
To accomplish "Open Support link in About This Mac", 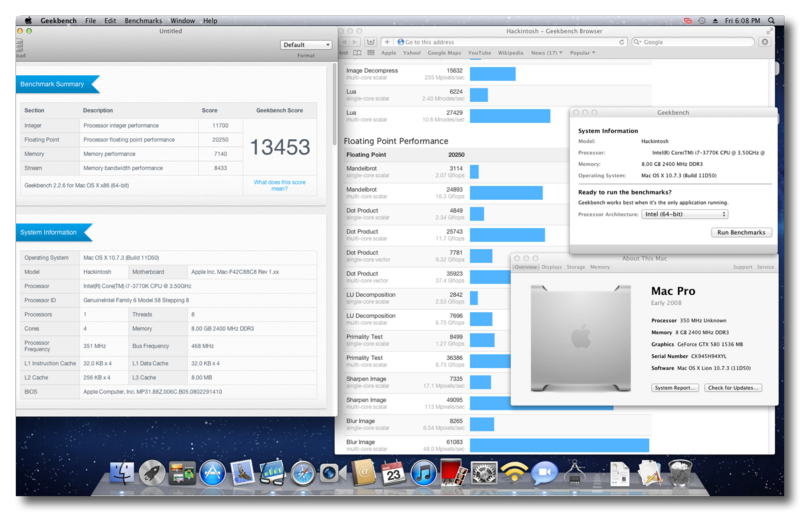I will click(x=742, y=267).
